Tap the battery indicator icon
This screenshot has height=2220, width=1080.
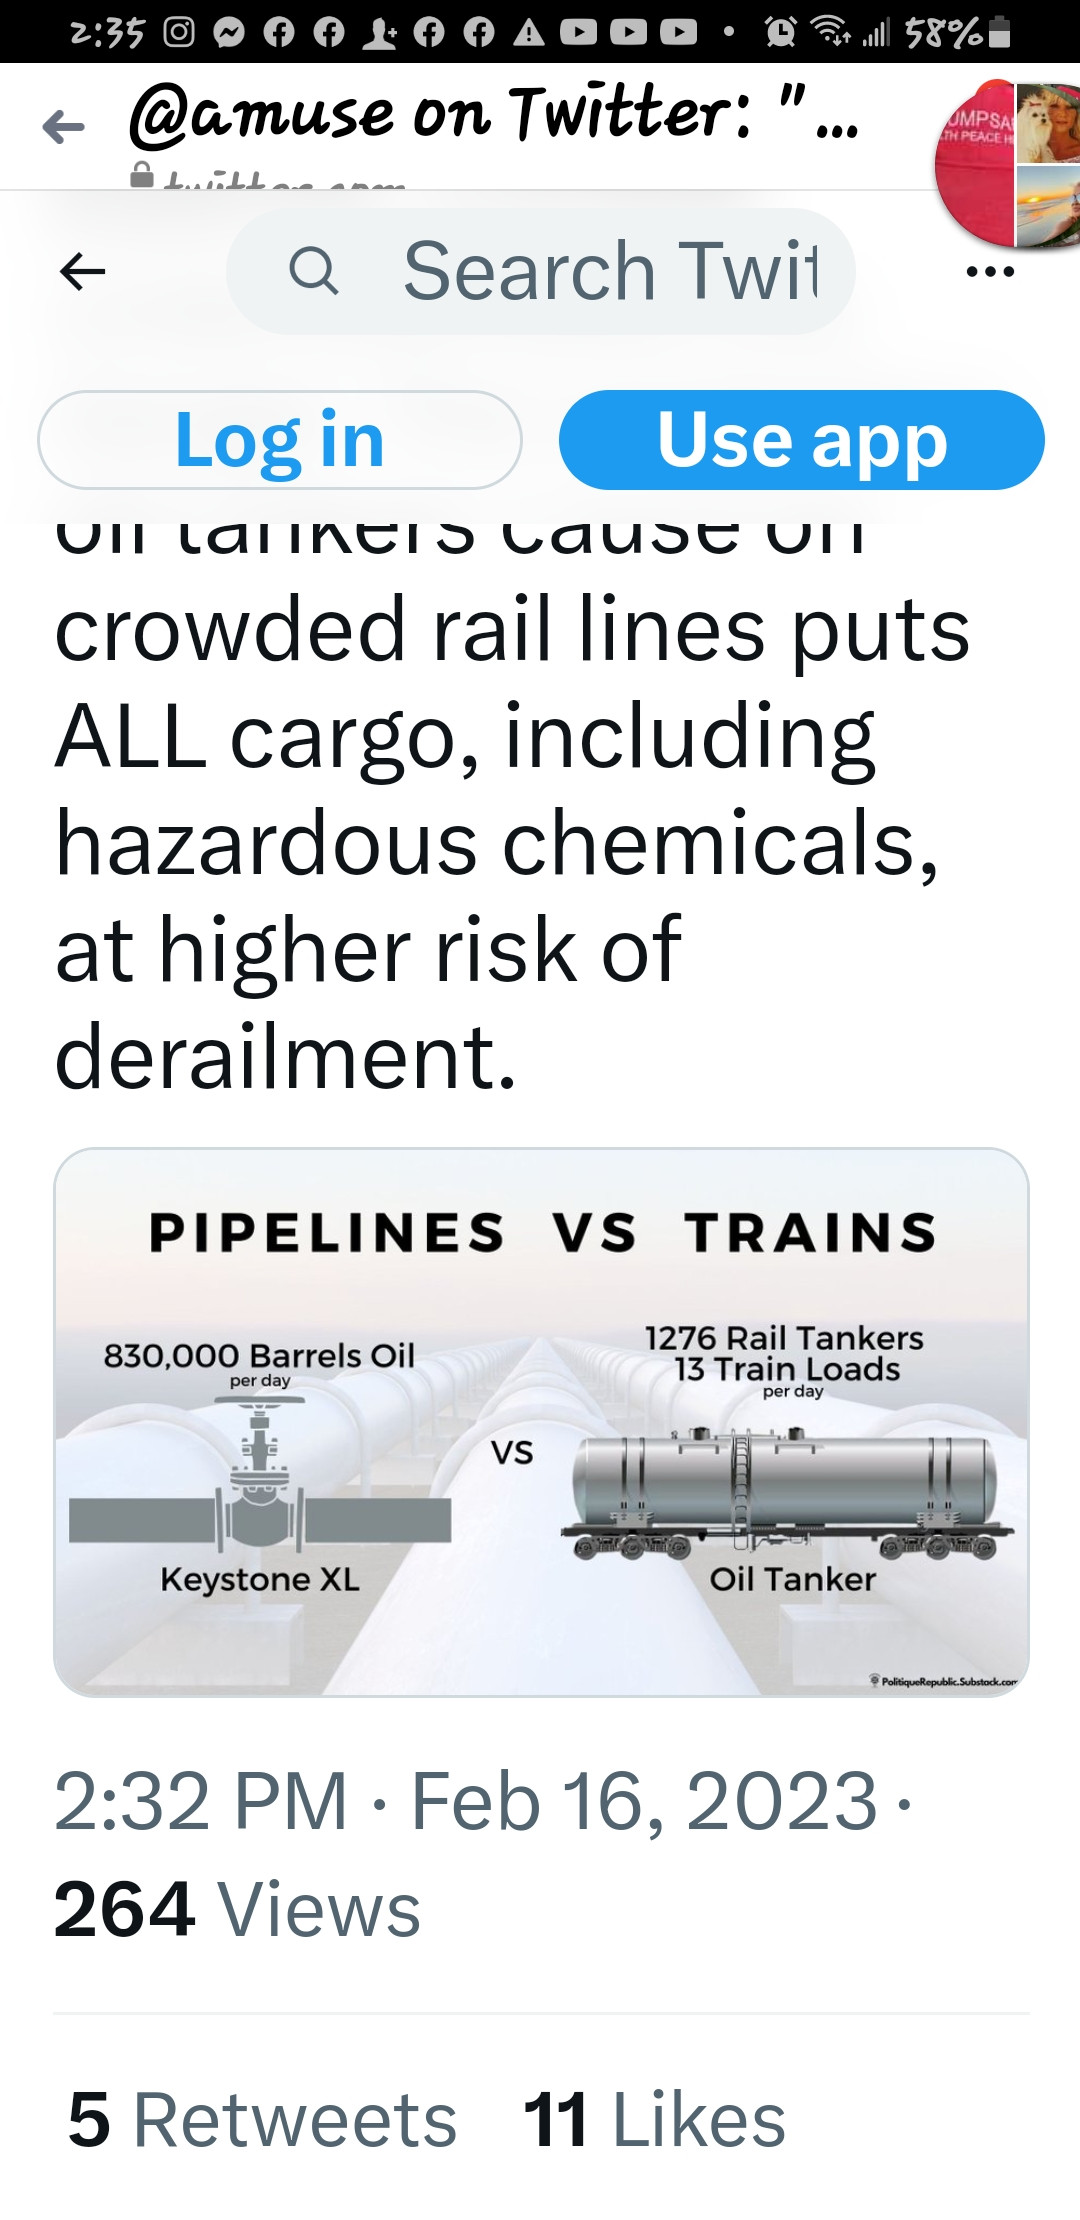coord(998,32)
